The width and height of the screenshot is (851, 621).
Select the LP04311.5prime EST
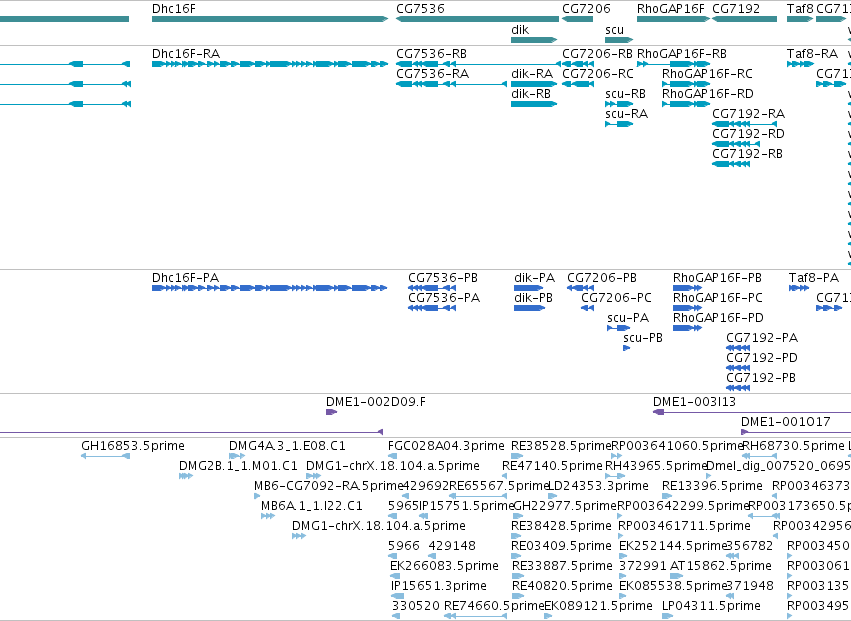[668, 617]
